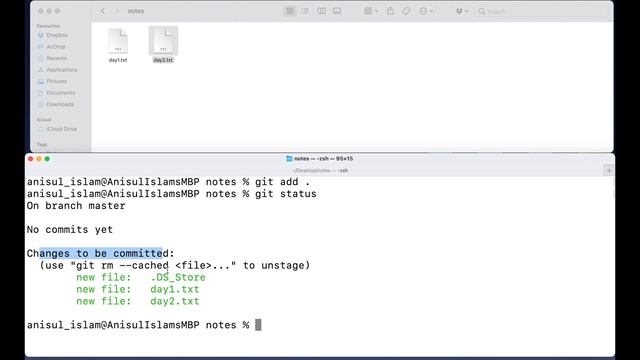This screenshot has width=640, height=360.
Task: Click highlighted 'Changes to be committed' text
Action: click(101, 253)
